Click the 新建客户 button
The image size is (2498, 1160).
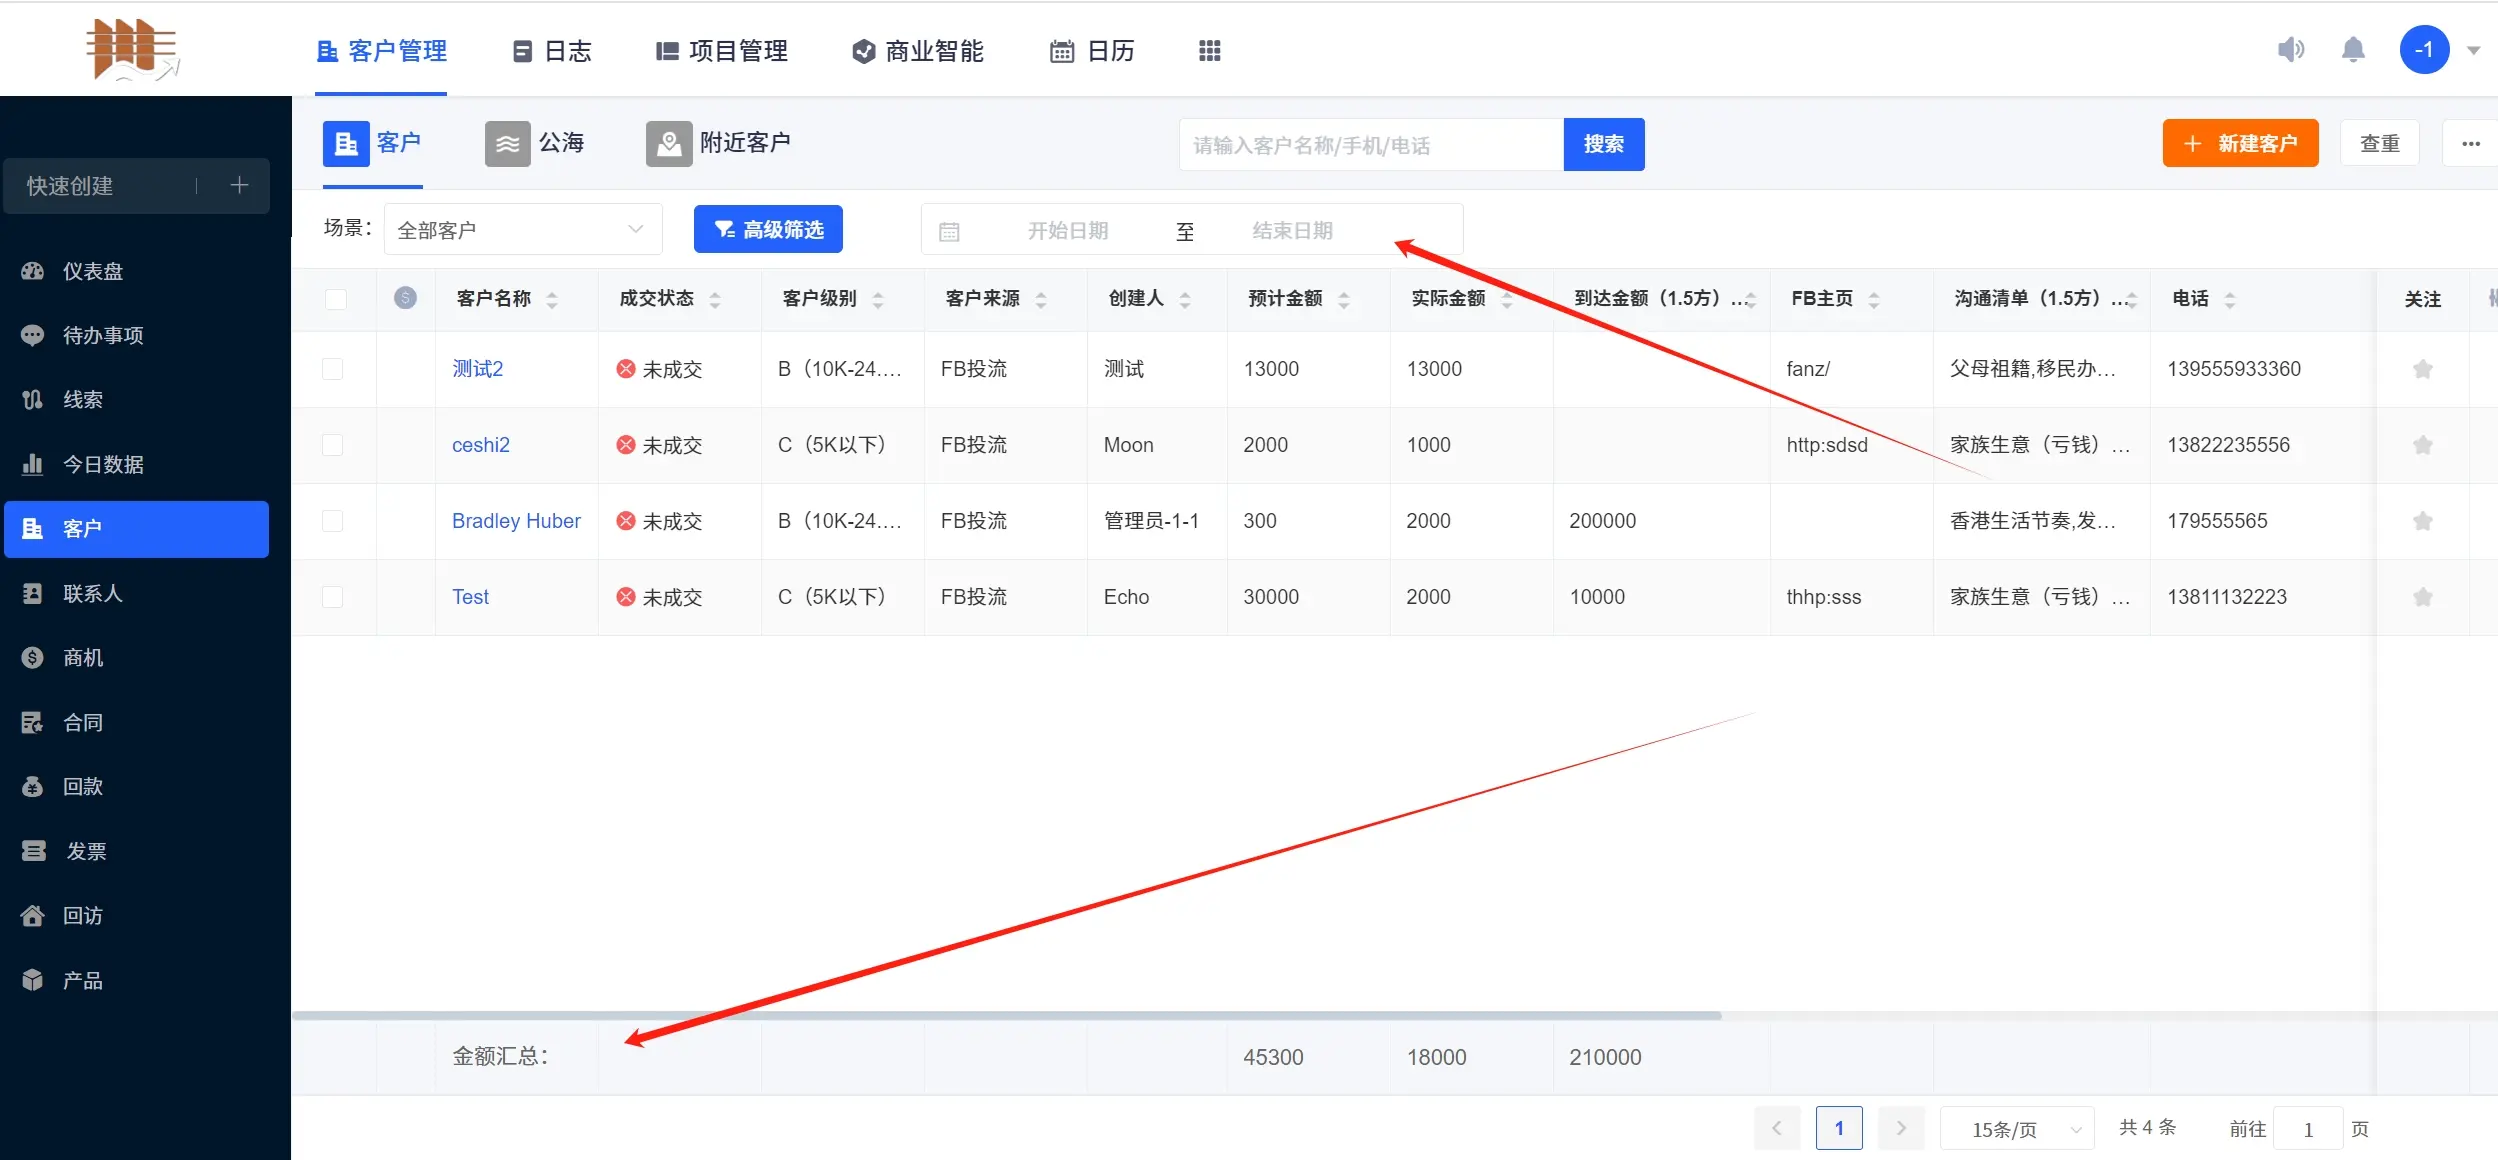[2240, 144]
